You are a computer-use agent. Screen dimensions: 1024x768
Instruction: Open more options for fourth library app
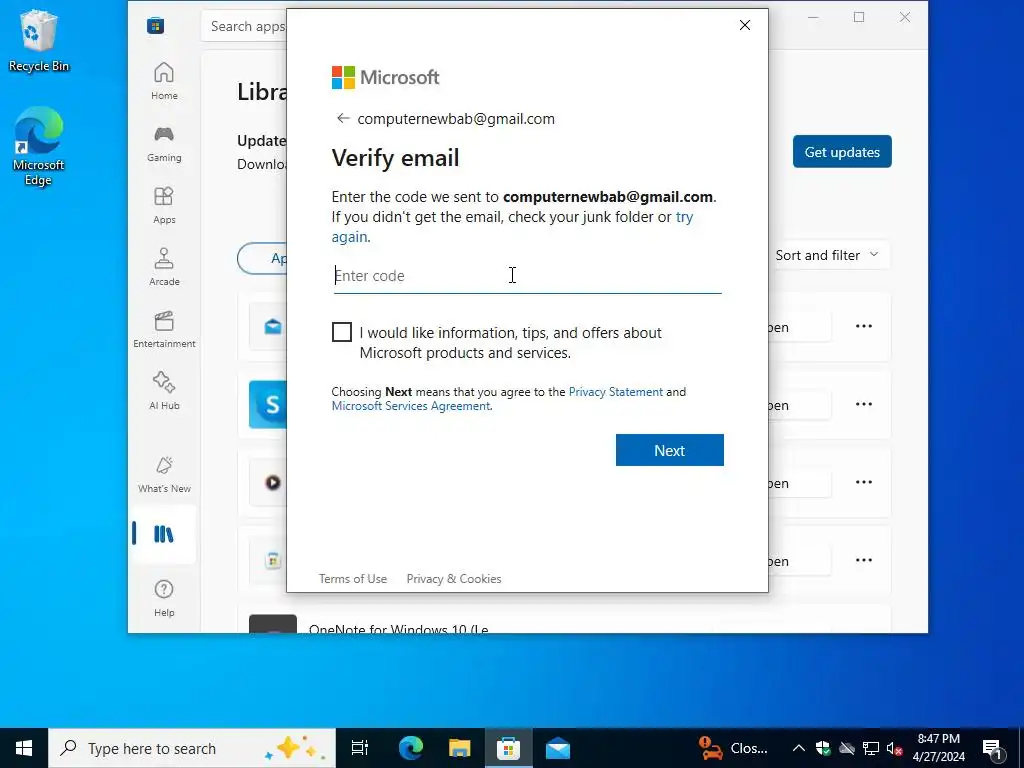pyautogui.click(x=863, y=560)
